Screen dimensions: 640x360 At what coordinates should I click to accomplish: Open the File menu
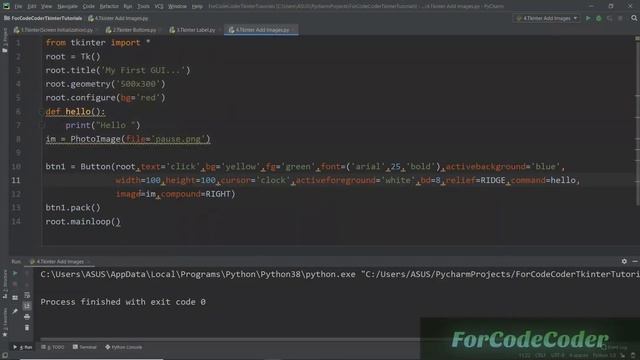(18, 7)
